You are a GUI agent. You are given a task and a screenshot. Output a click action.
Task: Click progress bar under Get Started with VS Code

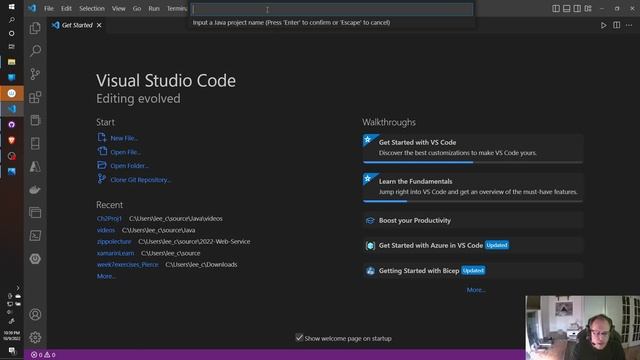(x=473, y=162)
